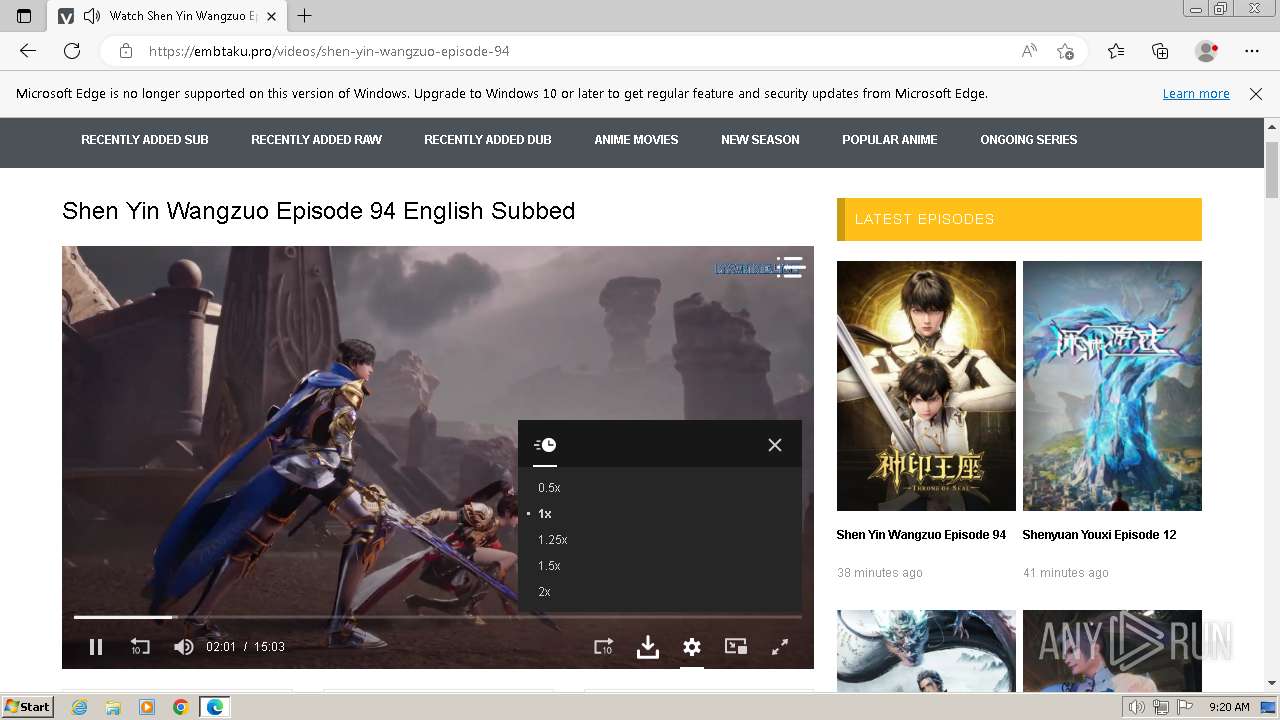
Task: Open the Favorites list
Action: pos(1116,51)
